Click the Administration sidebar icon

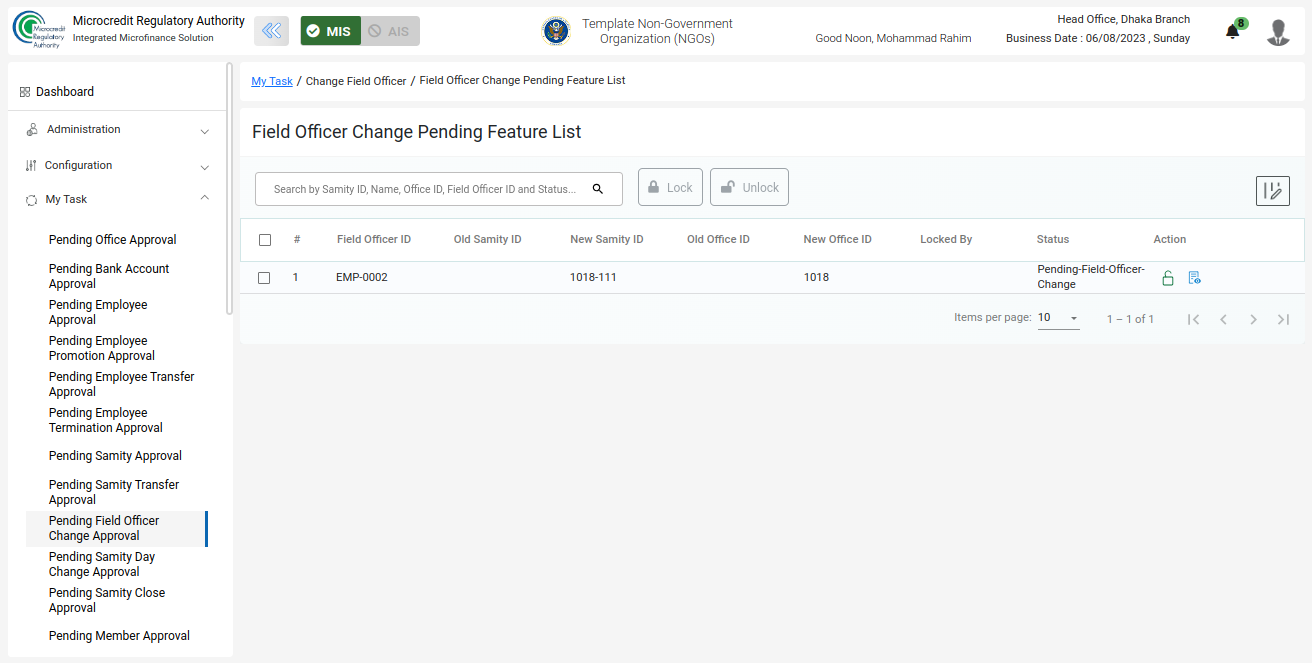pyautogui.click(x=32, y=130)
